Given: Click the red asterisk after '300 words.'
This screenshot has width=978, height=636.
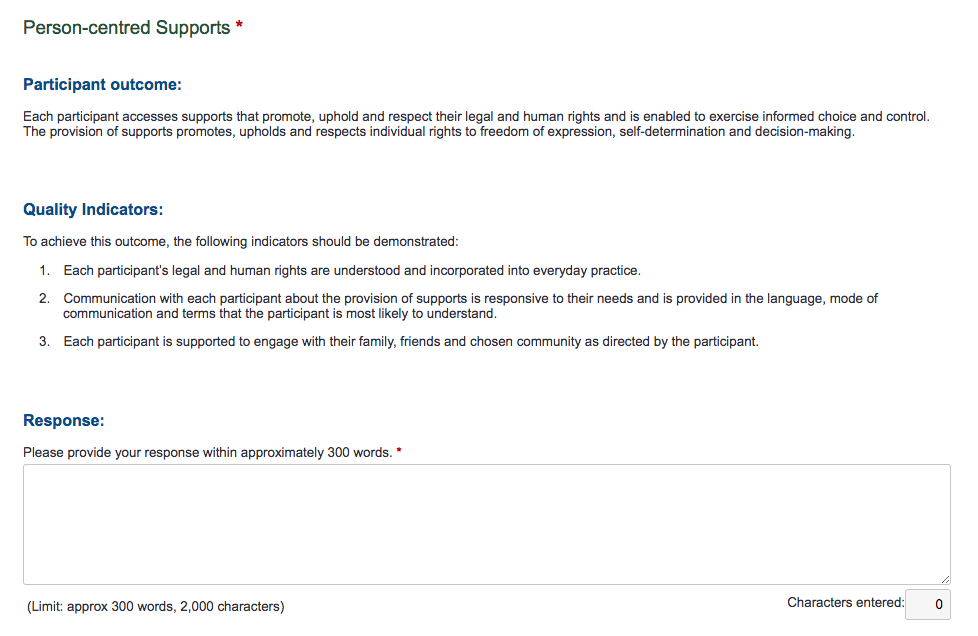Looking at the screenshot, I should [399, 451].
